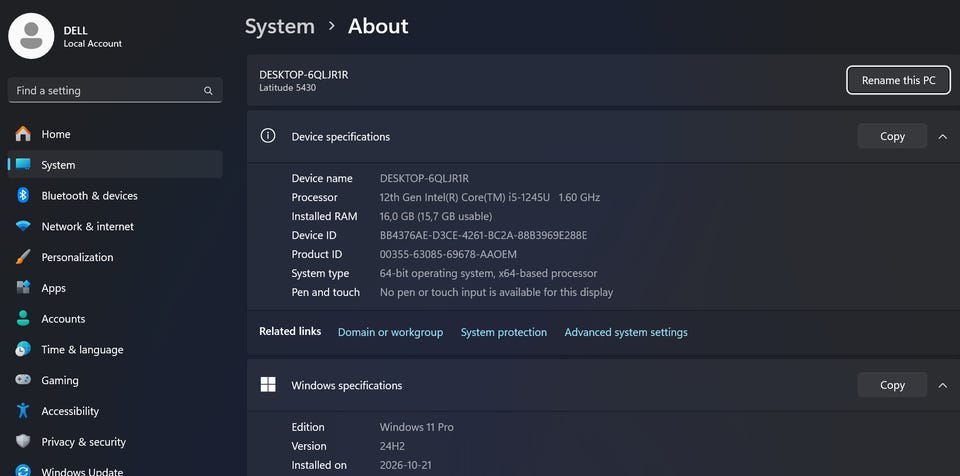The image size is (960, 476).
Task: Copy the Device specifications
Action: pyautogui.click(x=892, y=137)
